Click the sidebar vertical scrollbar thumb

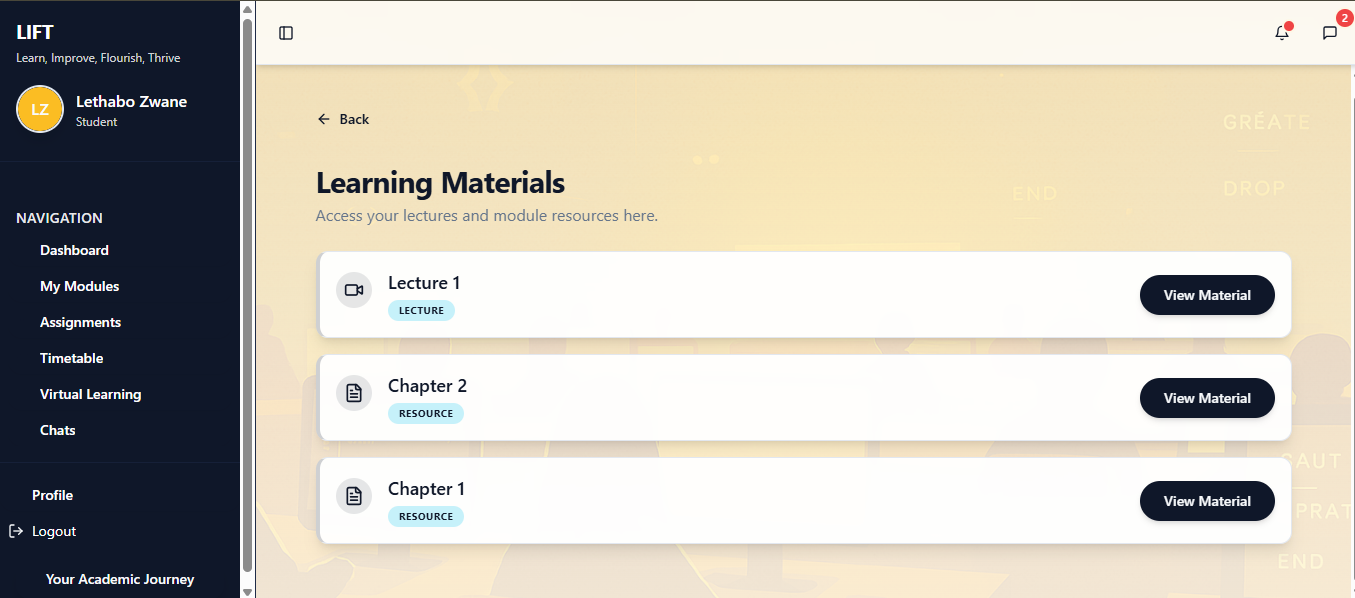(x=248, y=295)
